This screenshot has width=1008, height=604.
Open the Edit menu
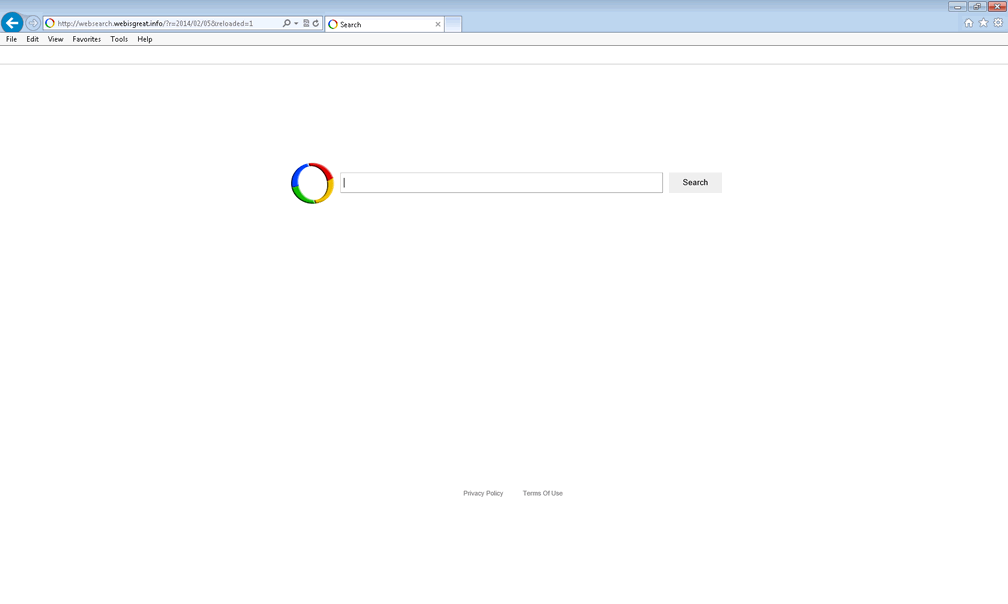point(33,39)
